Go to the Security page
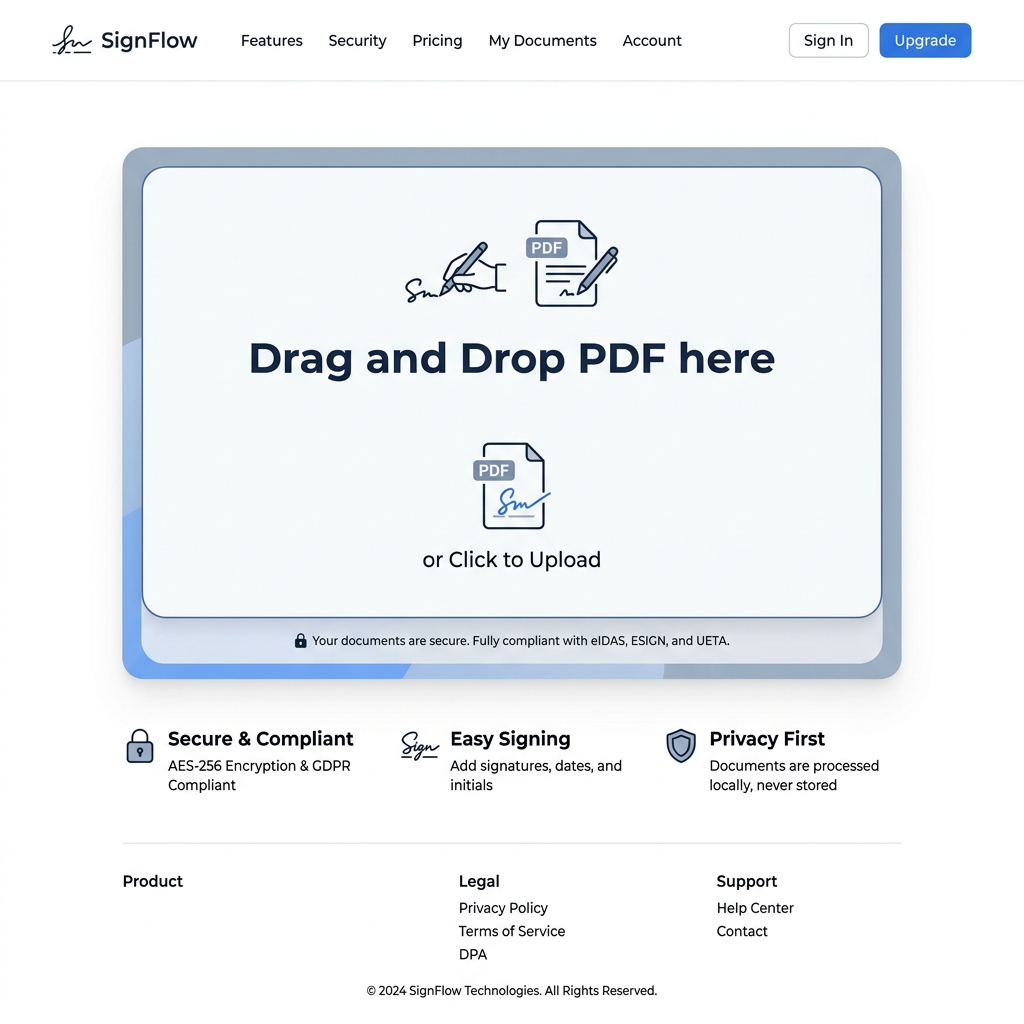The image size is (1024, 1024). [x=357, y=40]
